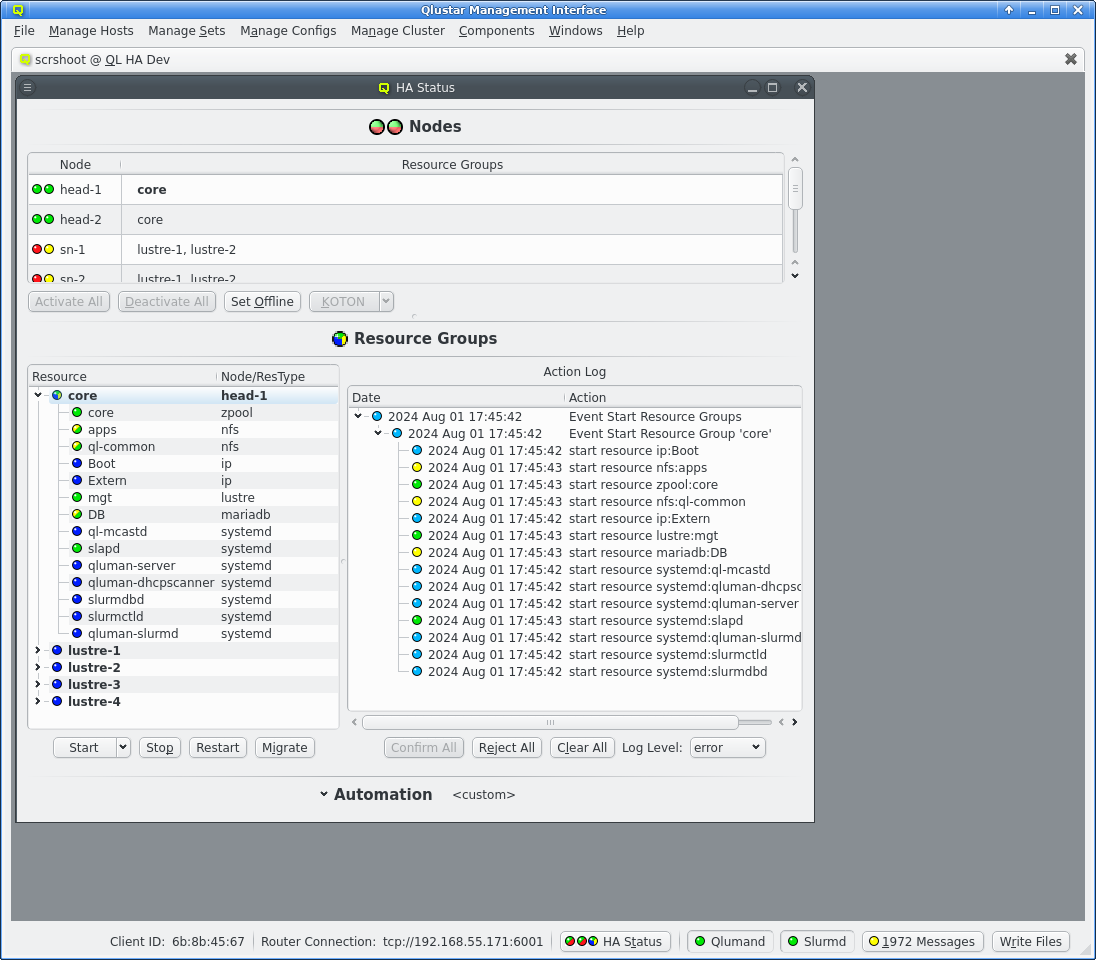Collapse the Automation section
Image resolution: width=1096 pixels, height=960 pixels.
pos(324,794)
